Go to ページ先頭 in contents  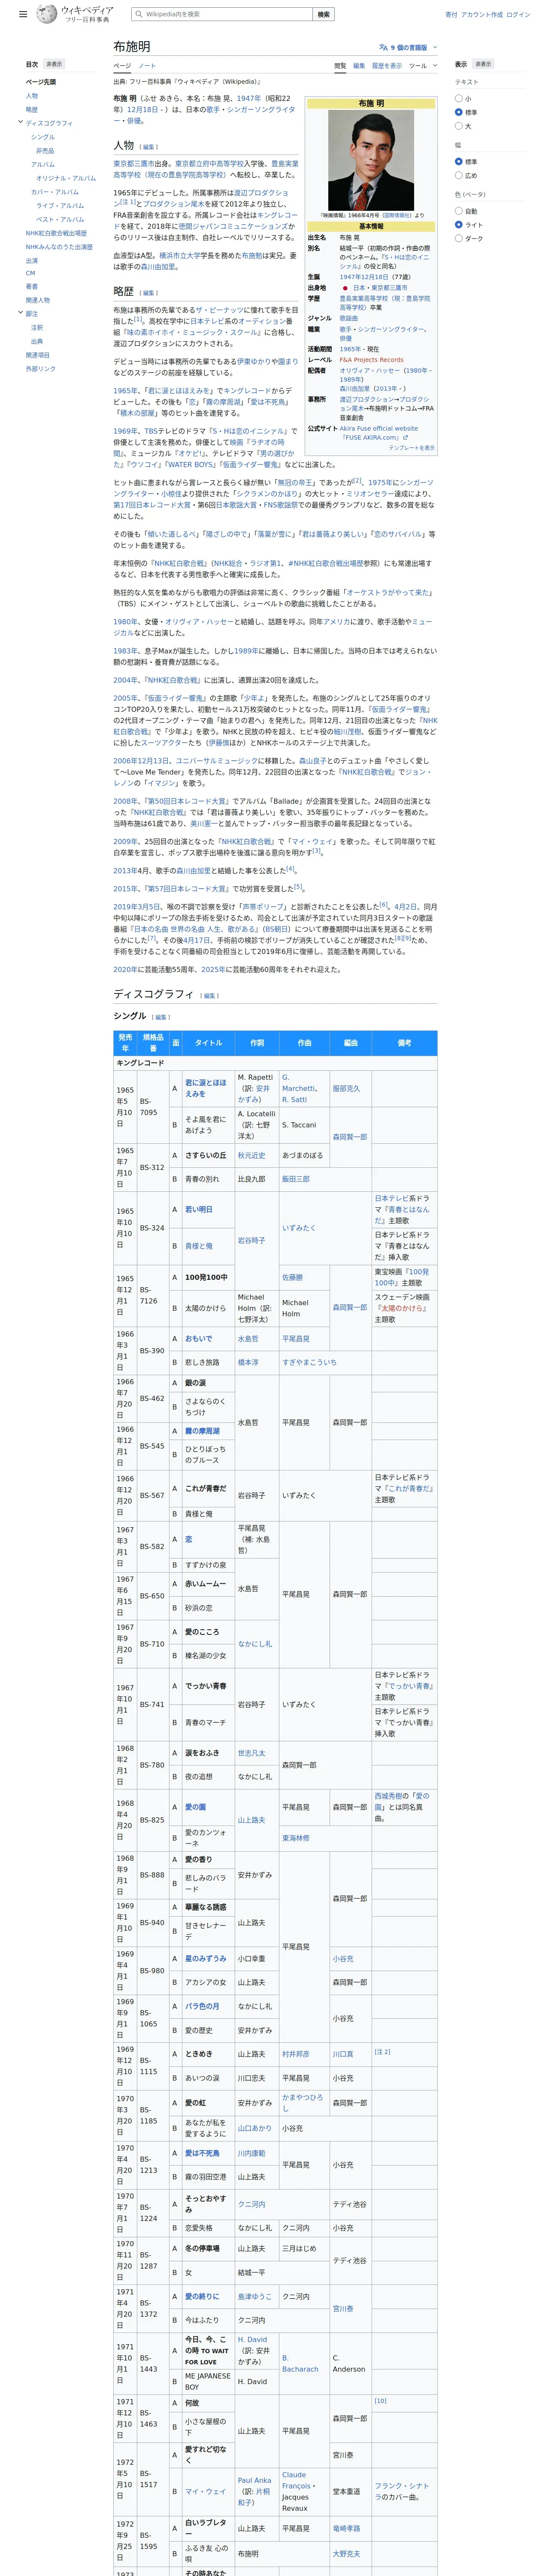click(x=41, y=82)
